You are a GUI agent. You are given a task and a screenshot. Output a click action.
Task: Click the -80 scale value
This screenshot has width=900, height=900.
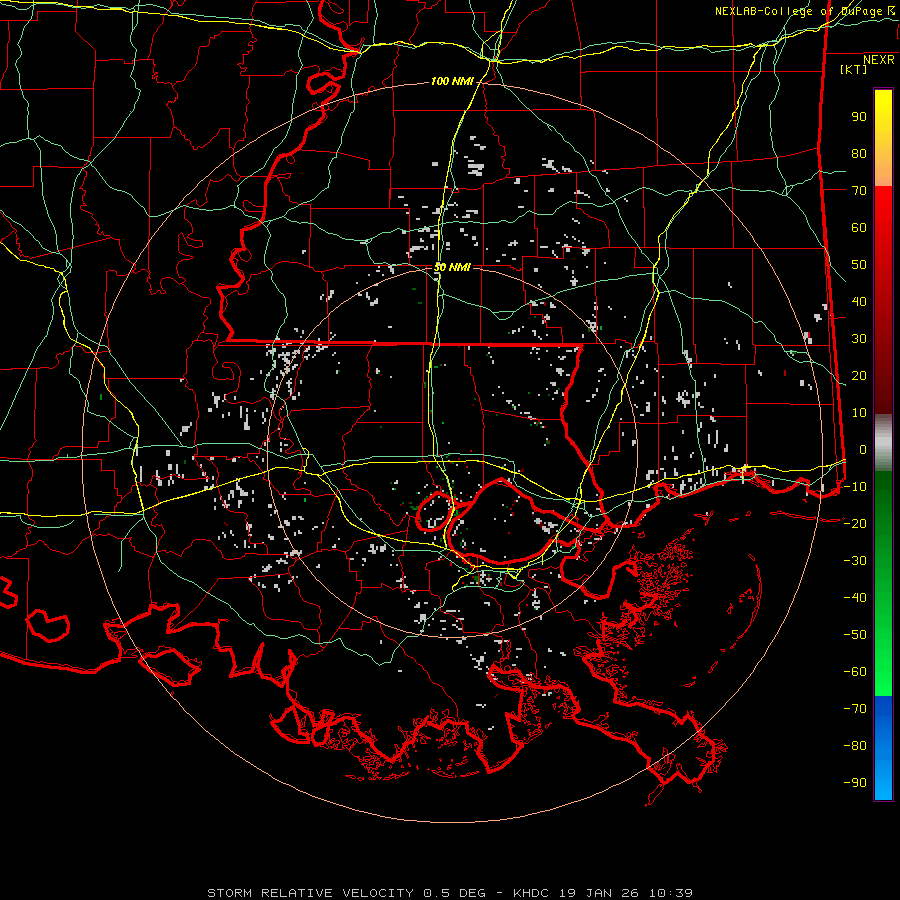(x=855, y=746)
